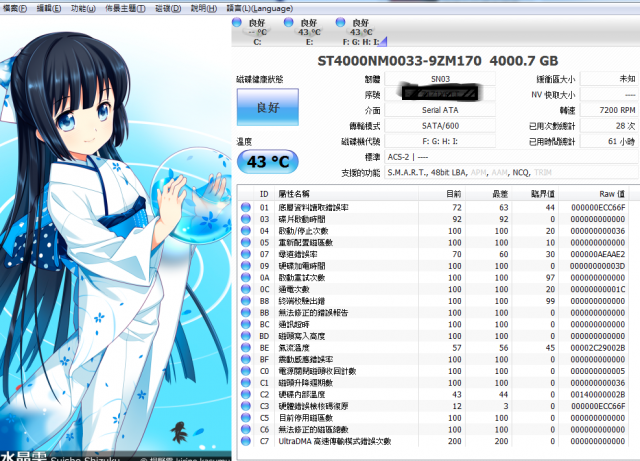Open the 編輯(E) menu
The image size is (640, 461).
49,8
